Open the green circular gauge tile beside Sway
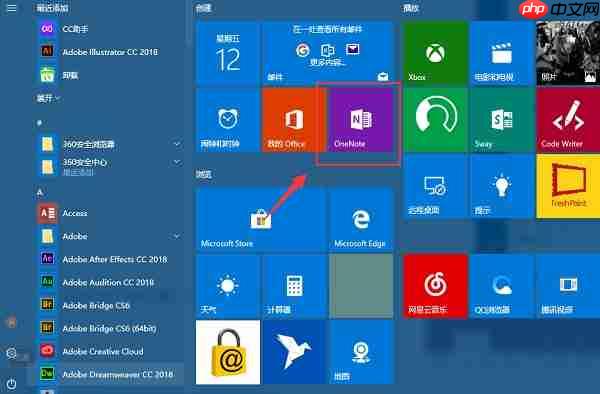This screenshot has height=394, width=600. point(436,120)
